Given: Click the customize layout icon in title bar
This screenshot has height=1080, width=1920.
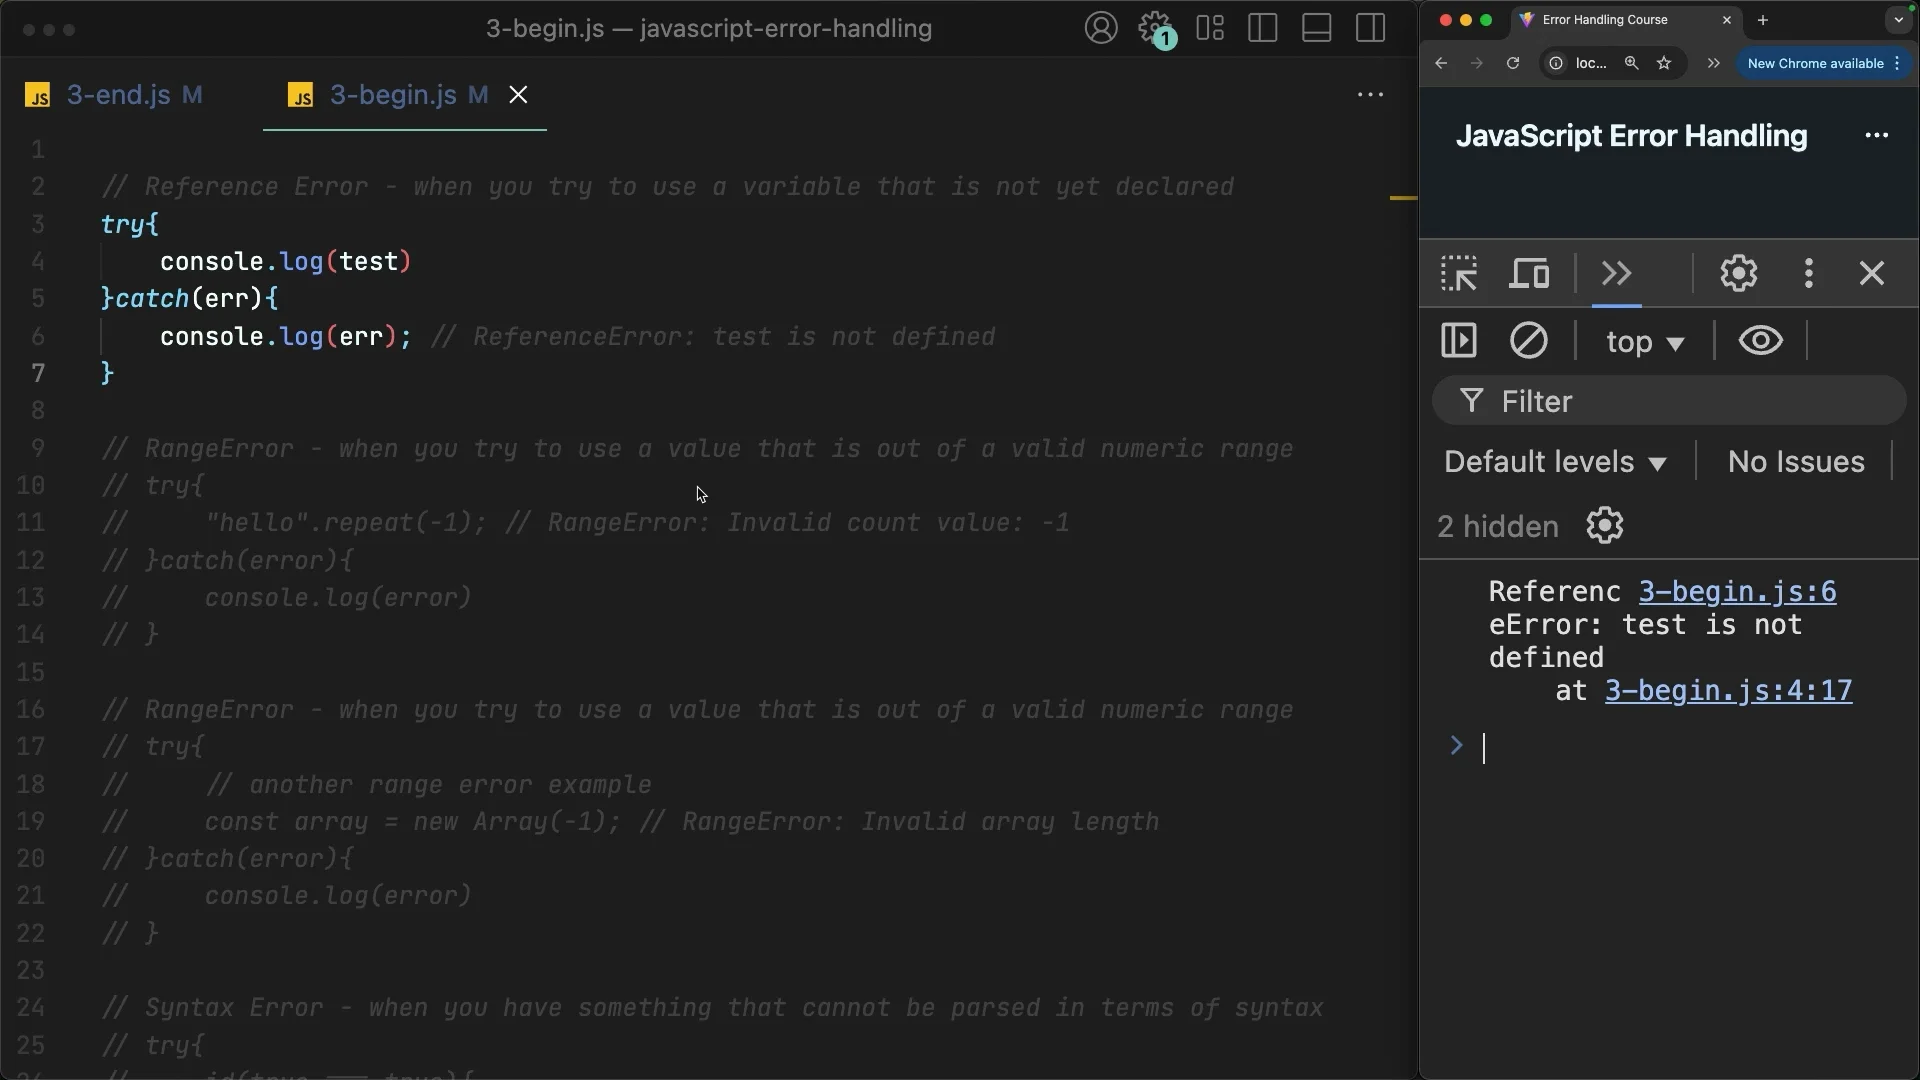Looking at the screenshot, I should pos(1210,28).
